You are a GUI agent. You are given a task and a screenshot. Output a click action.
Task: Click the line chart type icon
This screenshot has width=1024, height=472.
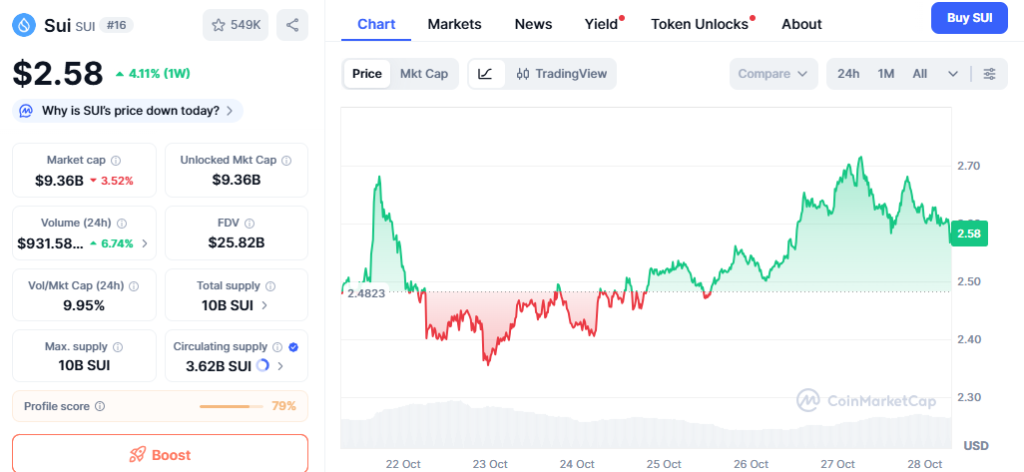(x=485, y=74)
